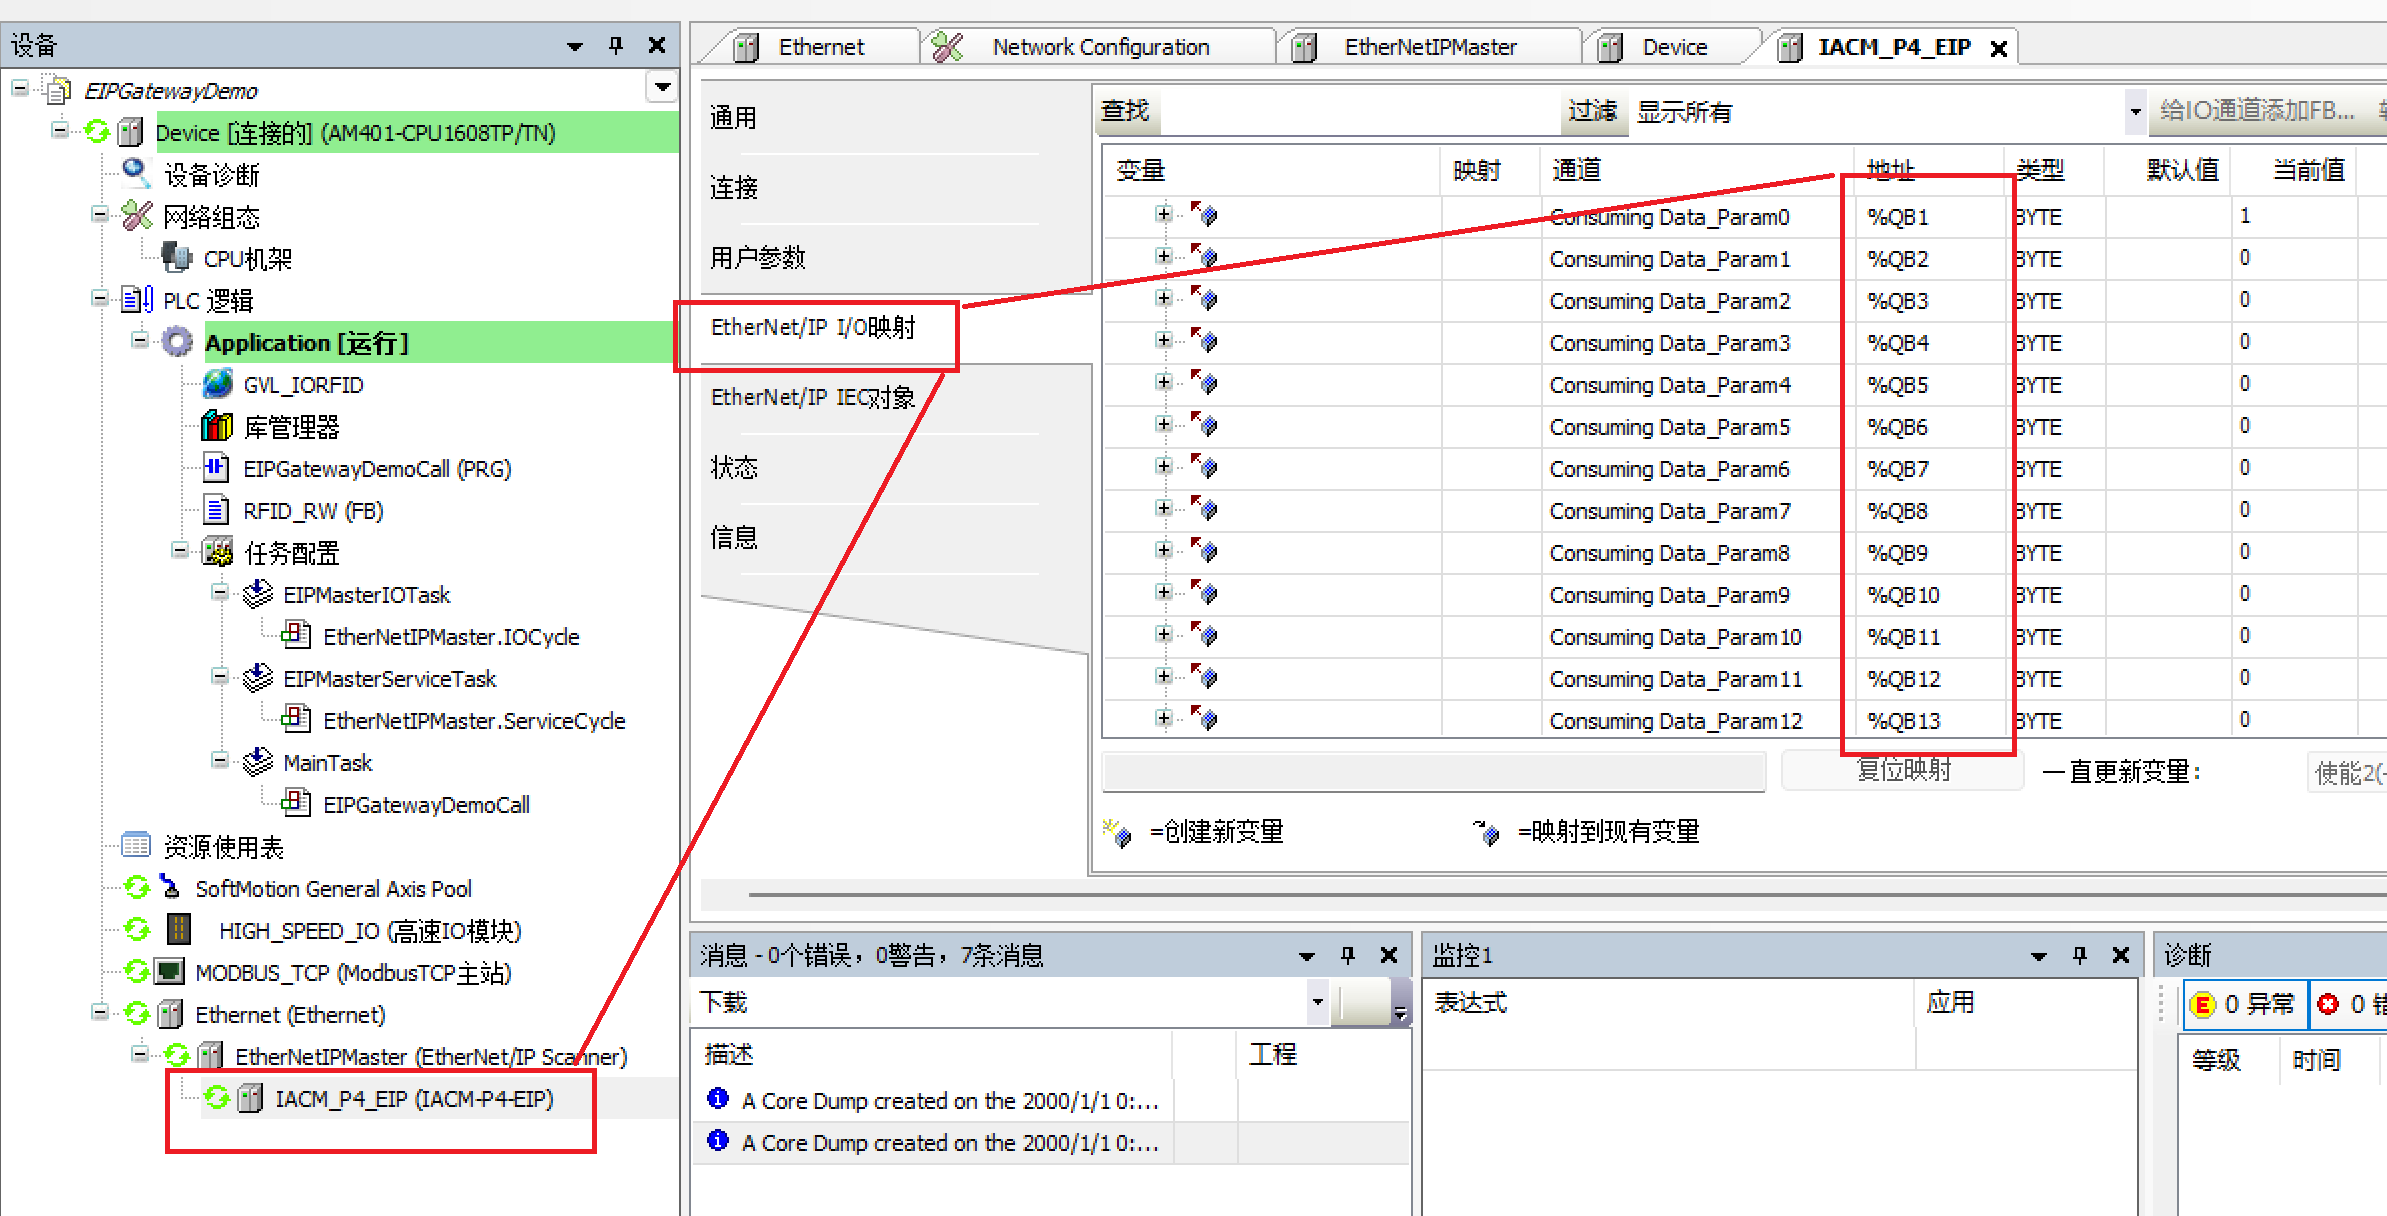Click the GVL_IORFID global variable list icon

[x=216, y=384]
